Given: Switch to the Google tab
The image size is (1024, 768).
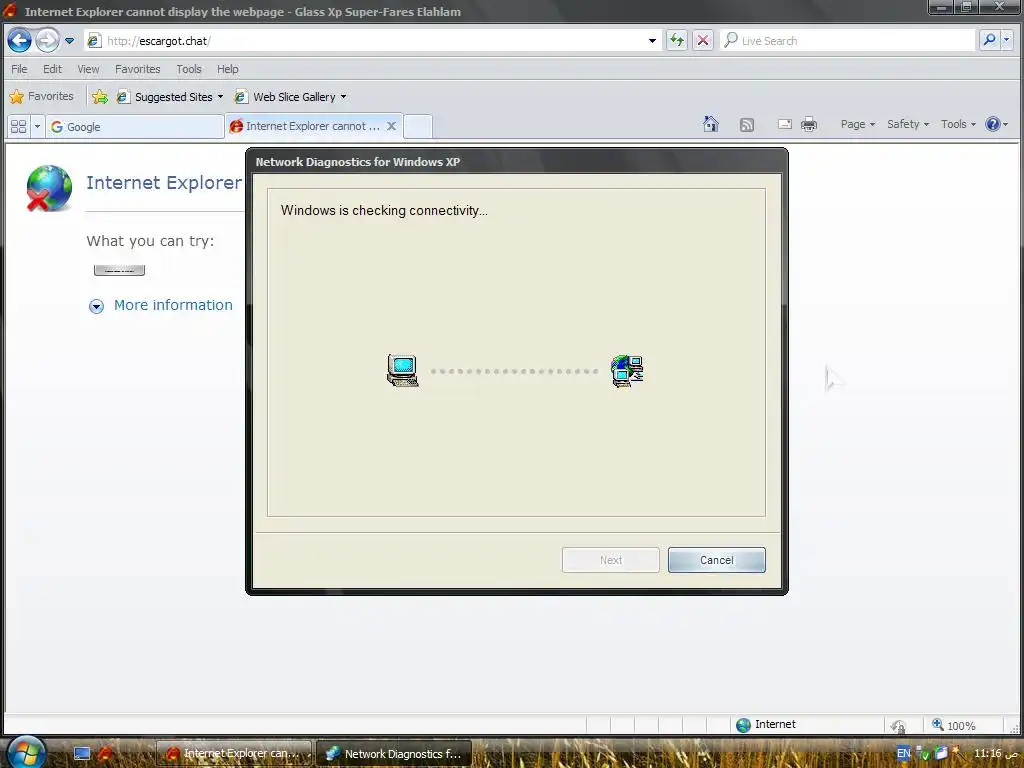Looking at the screenshot, I should [x=135, y=127].
